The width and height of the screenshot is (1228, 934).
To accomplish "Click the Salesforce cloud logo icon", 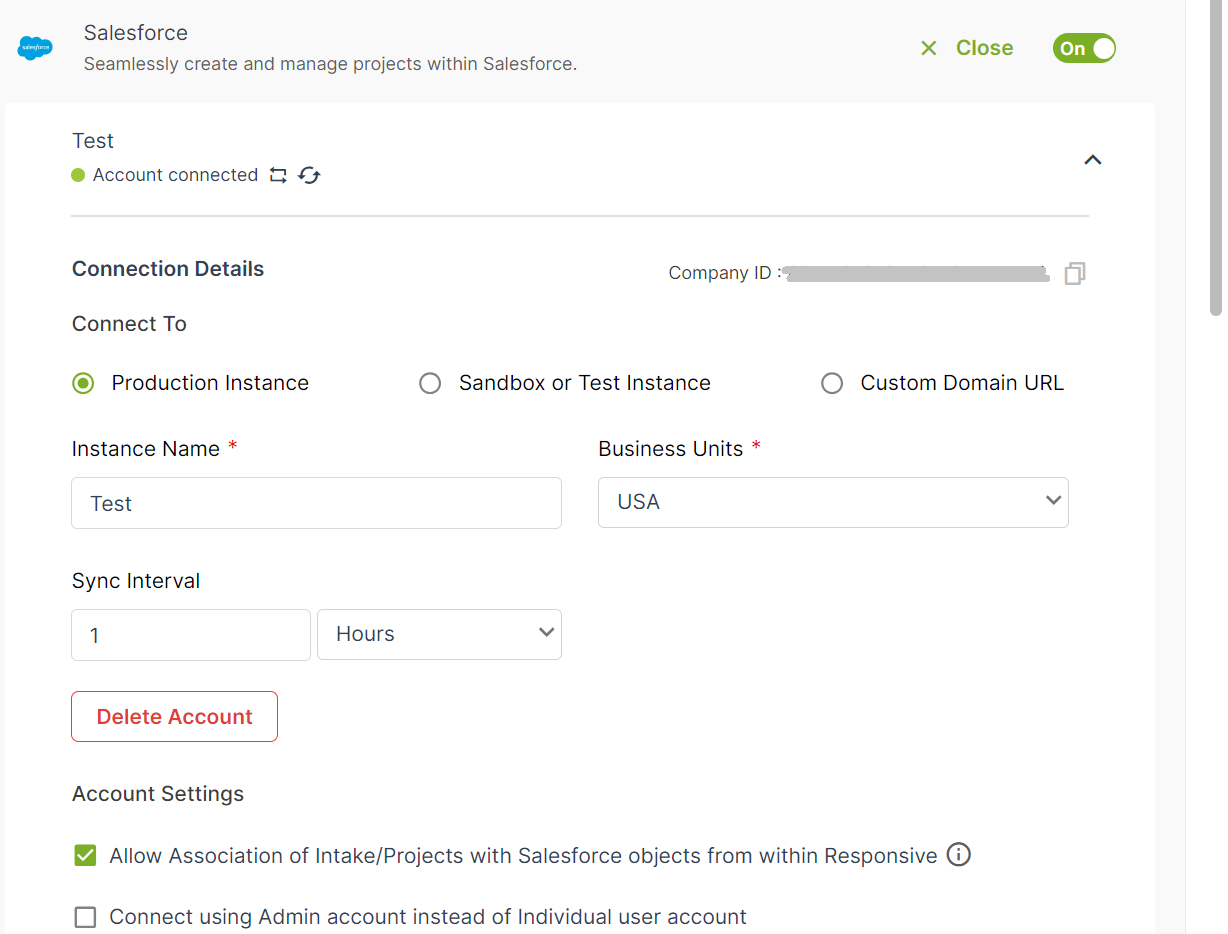I will (x=36, y=47).
